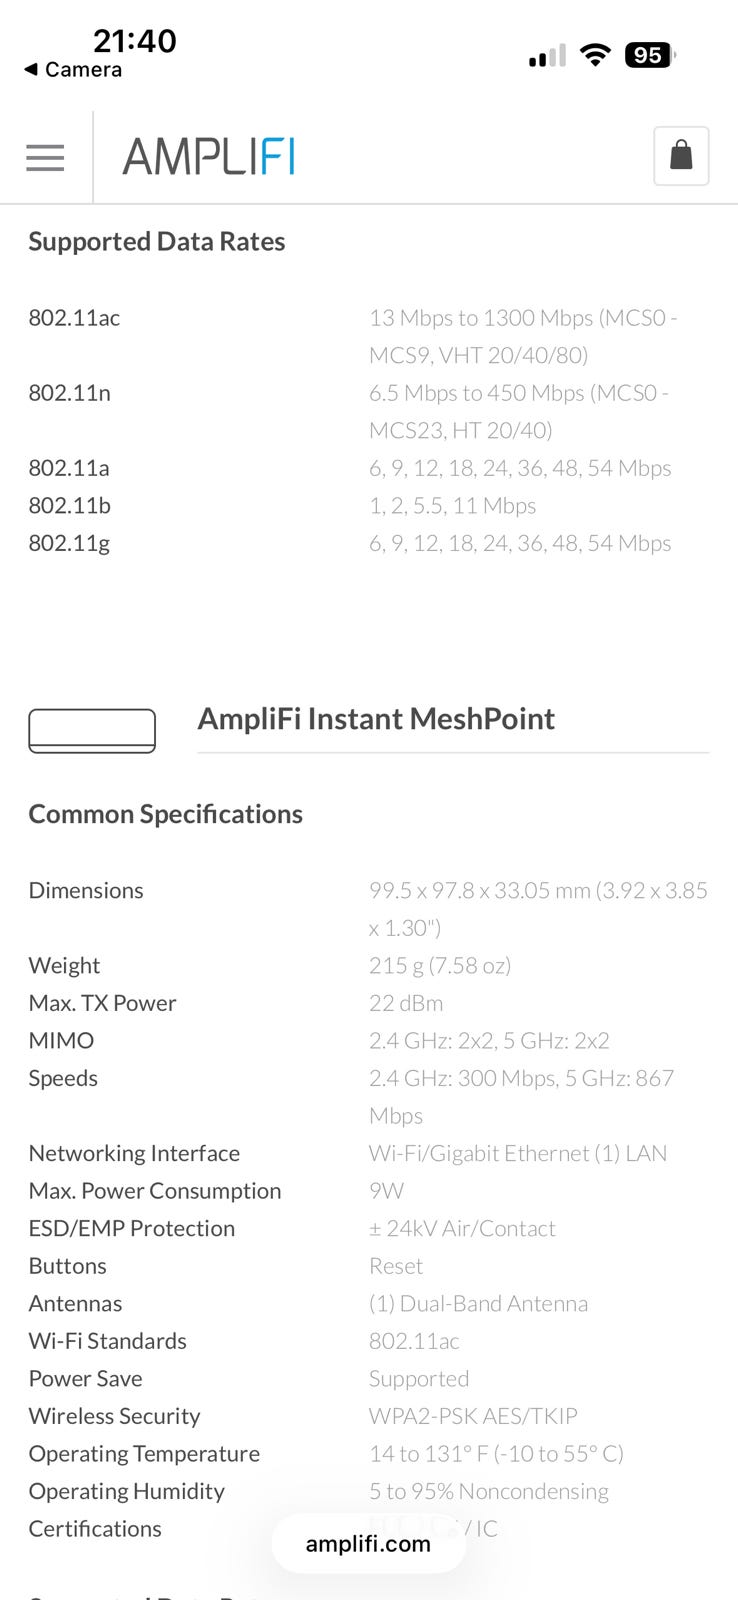This screenshot has width=738, height=1600.
Task: Tap the Operating Temperature label
Action: click(x=144, y=1454)
